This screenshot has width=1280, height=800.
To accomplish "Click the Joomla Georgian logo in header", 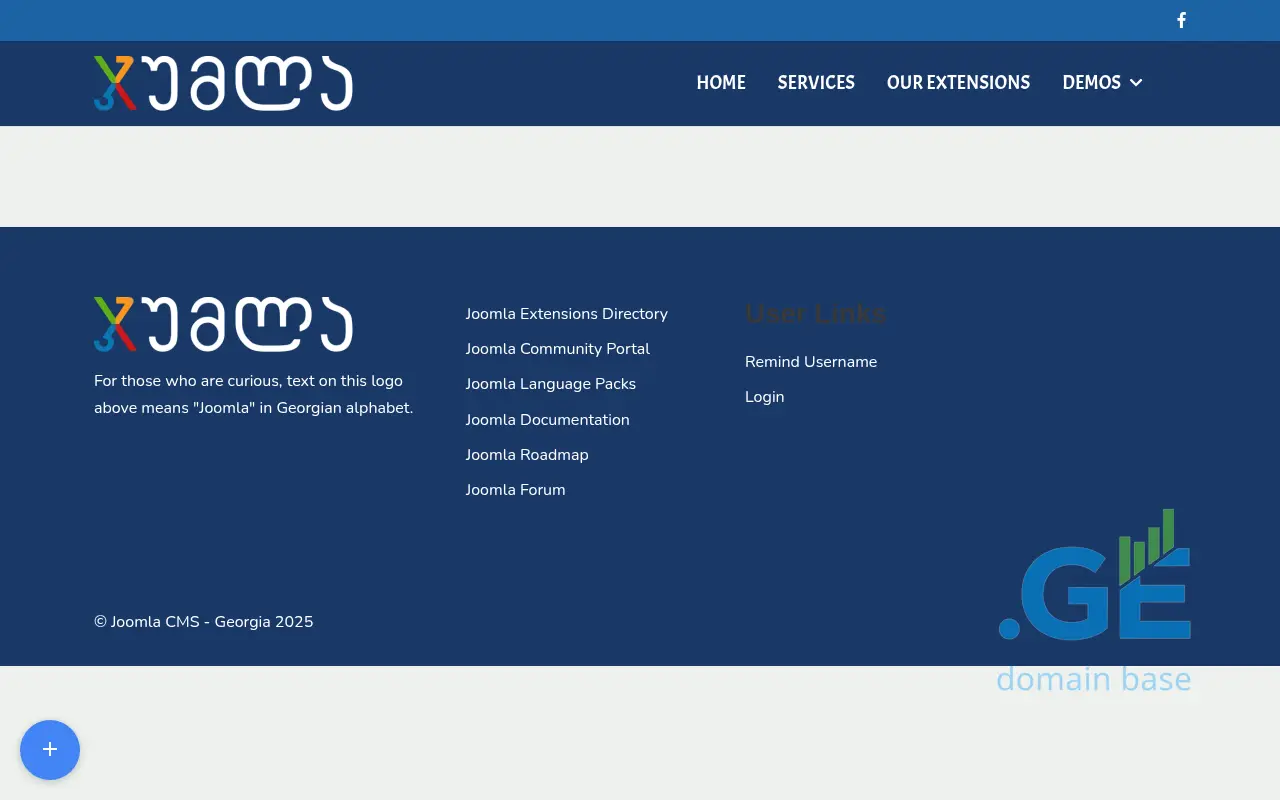I will (223, 83).
